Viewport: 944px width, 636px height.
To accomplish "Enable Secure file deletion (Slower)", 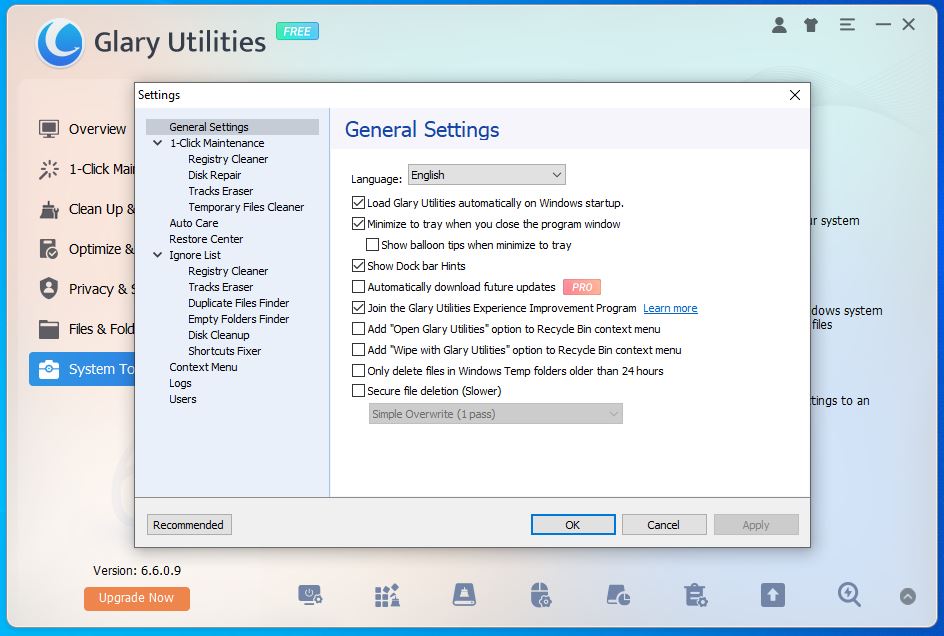I will (x=358, y=391).
